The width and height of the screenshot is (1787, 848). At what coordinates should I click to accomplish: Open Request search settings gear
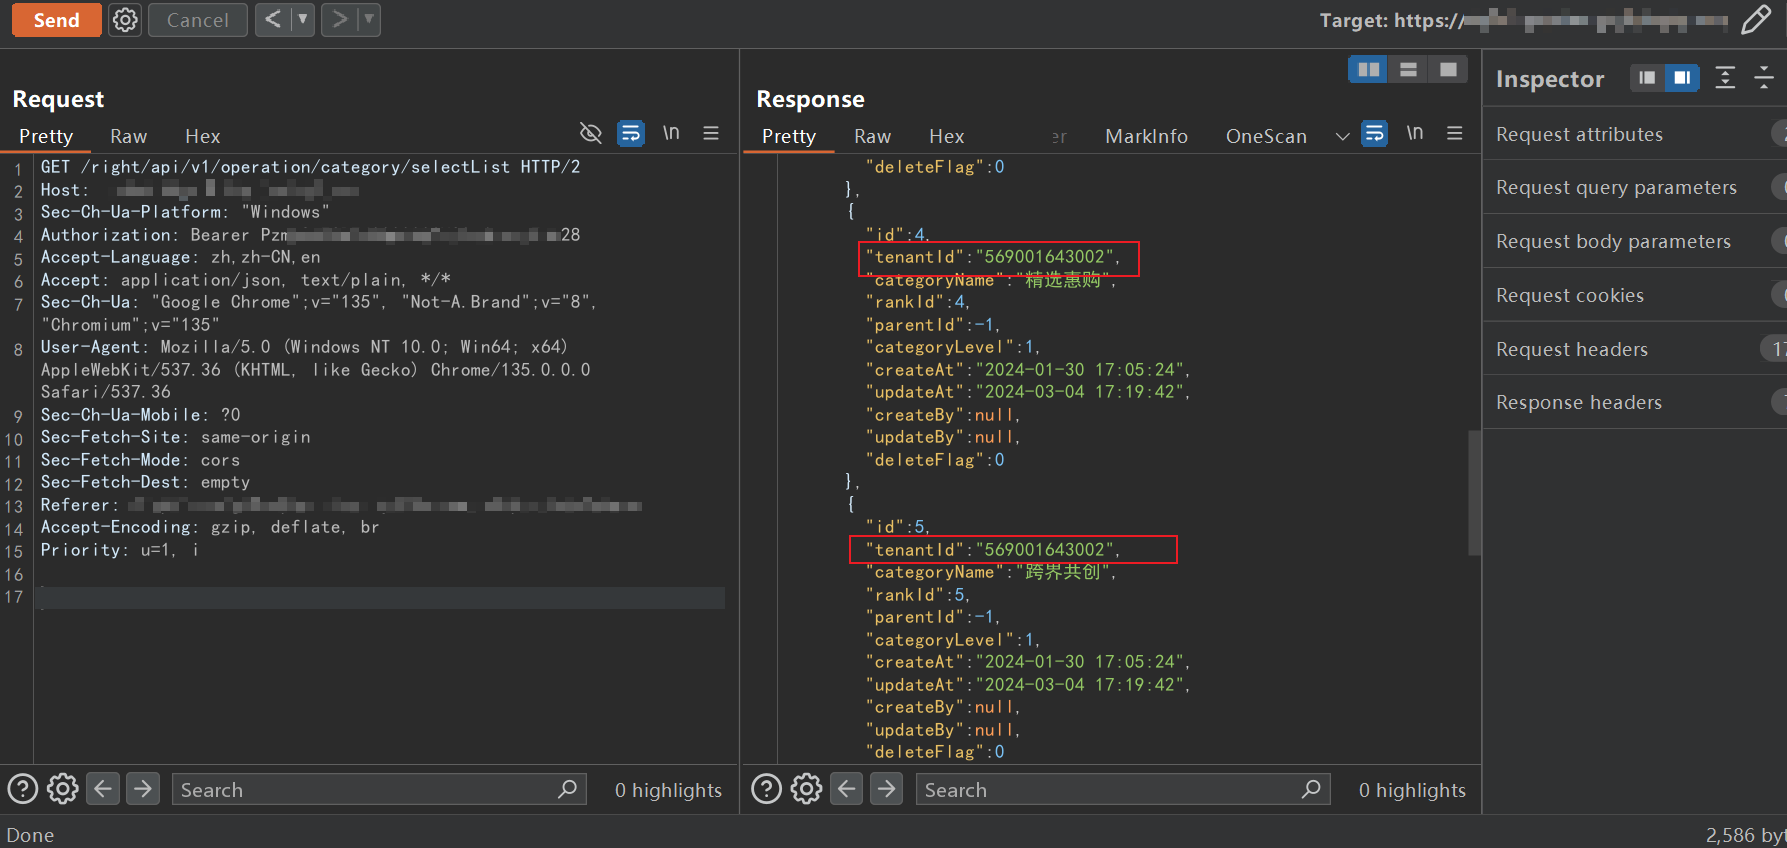tap(63, 789)
